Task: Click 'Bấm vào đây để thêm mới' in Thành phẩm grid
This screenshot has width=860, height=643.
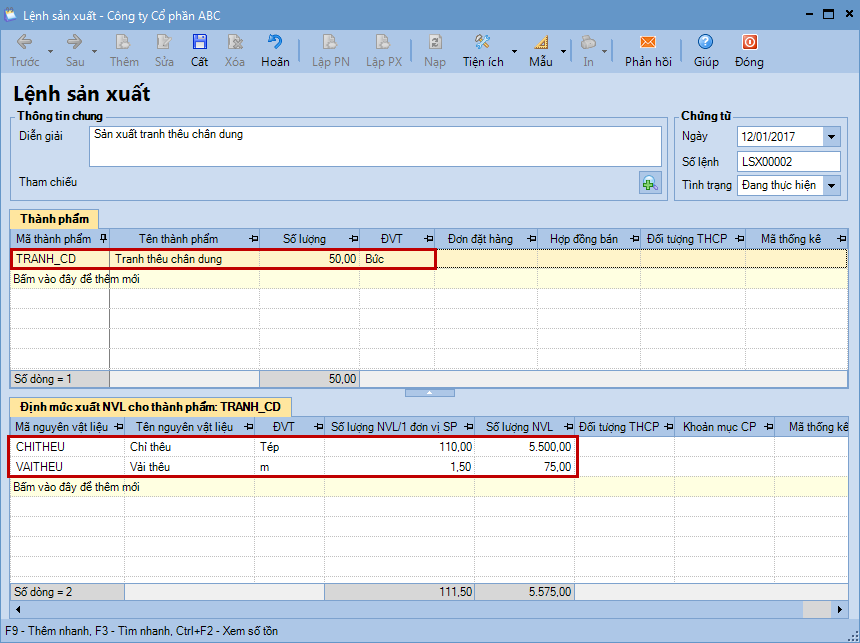Action: click(76, 279)
